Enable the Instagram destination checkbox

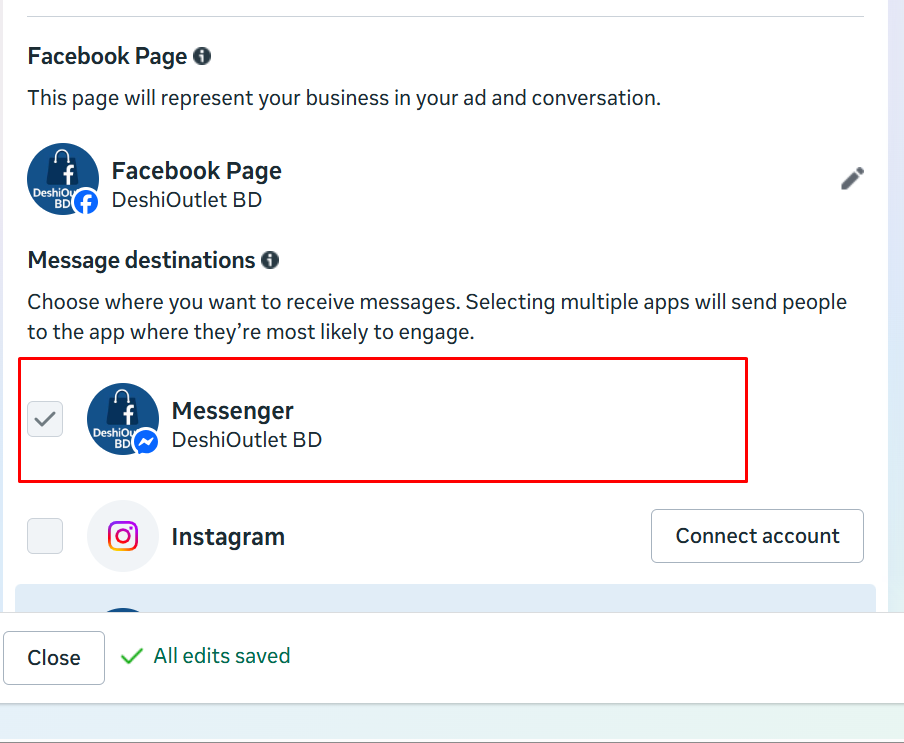[x=45, y=536]
